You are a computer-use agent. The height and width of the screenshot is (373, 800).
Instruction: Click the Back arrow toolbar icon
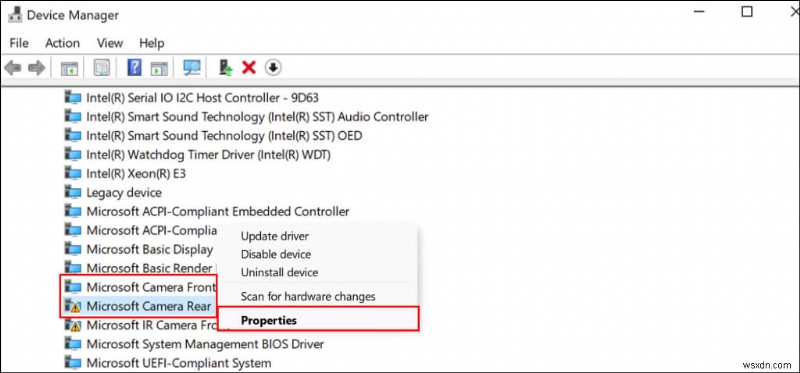pos(13,67)
